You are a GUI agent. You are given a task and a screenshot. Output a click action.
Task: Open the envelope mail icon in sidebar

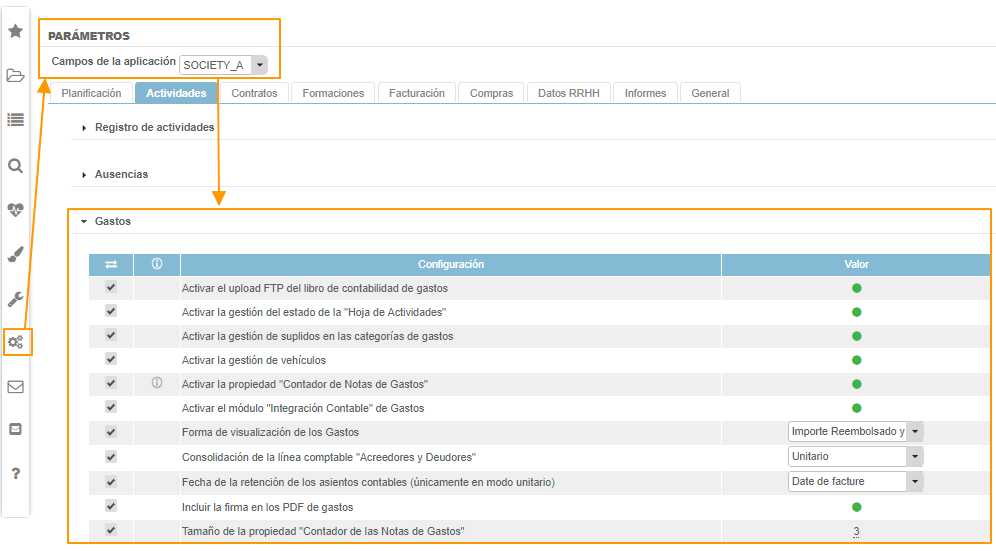(15, 387)
